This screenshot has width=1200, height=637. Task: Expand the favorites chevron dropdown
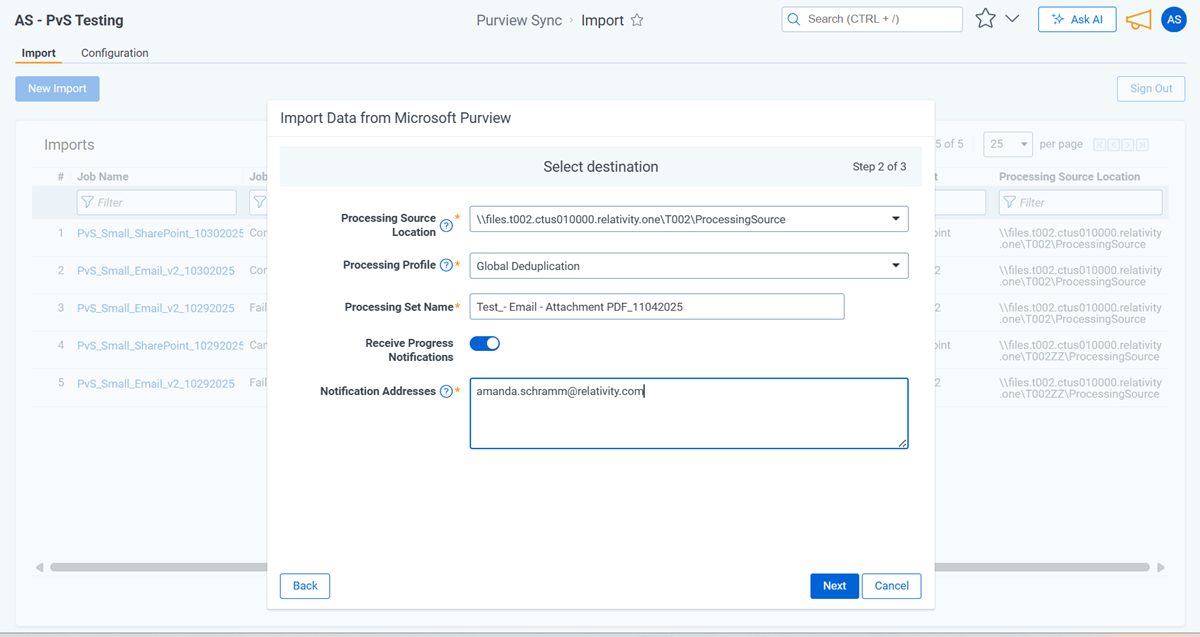click(x=1012, y=19)
